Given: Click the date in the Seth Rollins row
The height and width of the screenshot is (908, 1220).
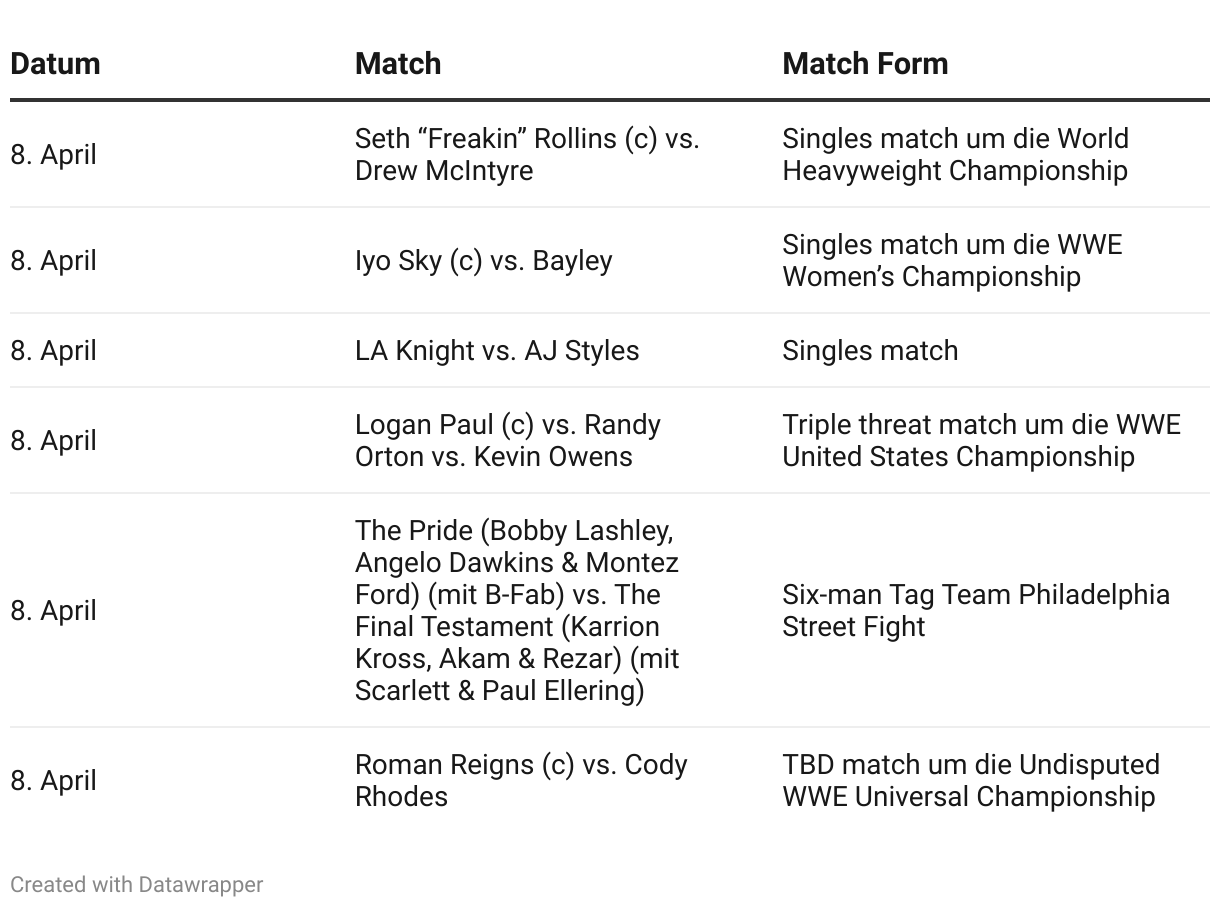Looking at the screenshot, I should [54, 154].
